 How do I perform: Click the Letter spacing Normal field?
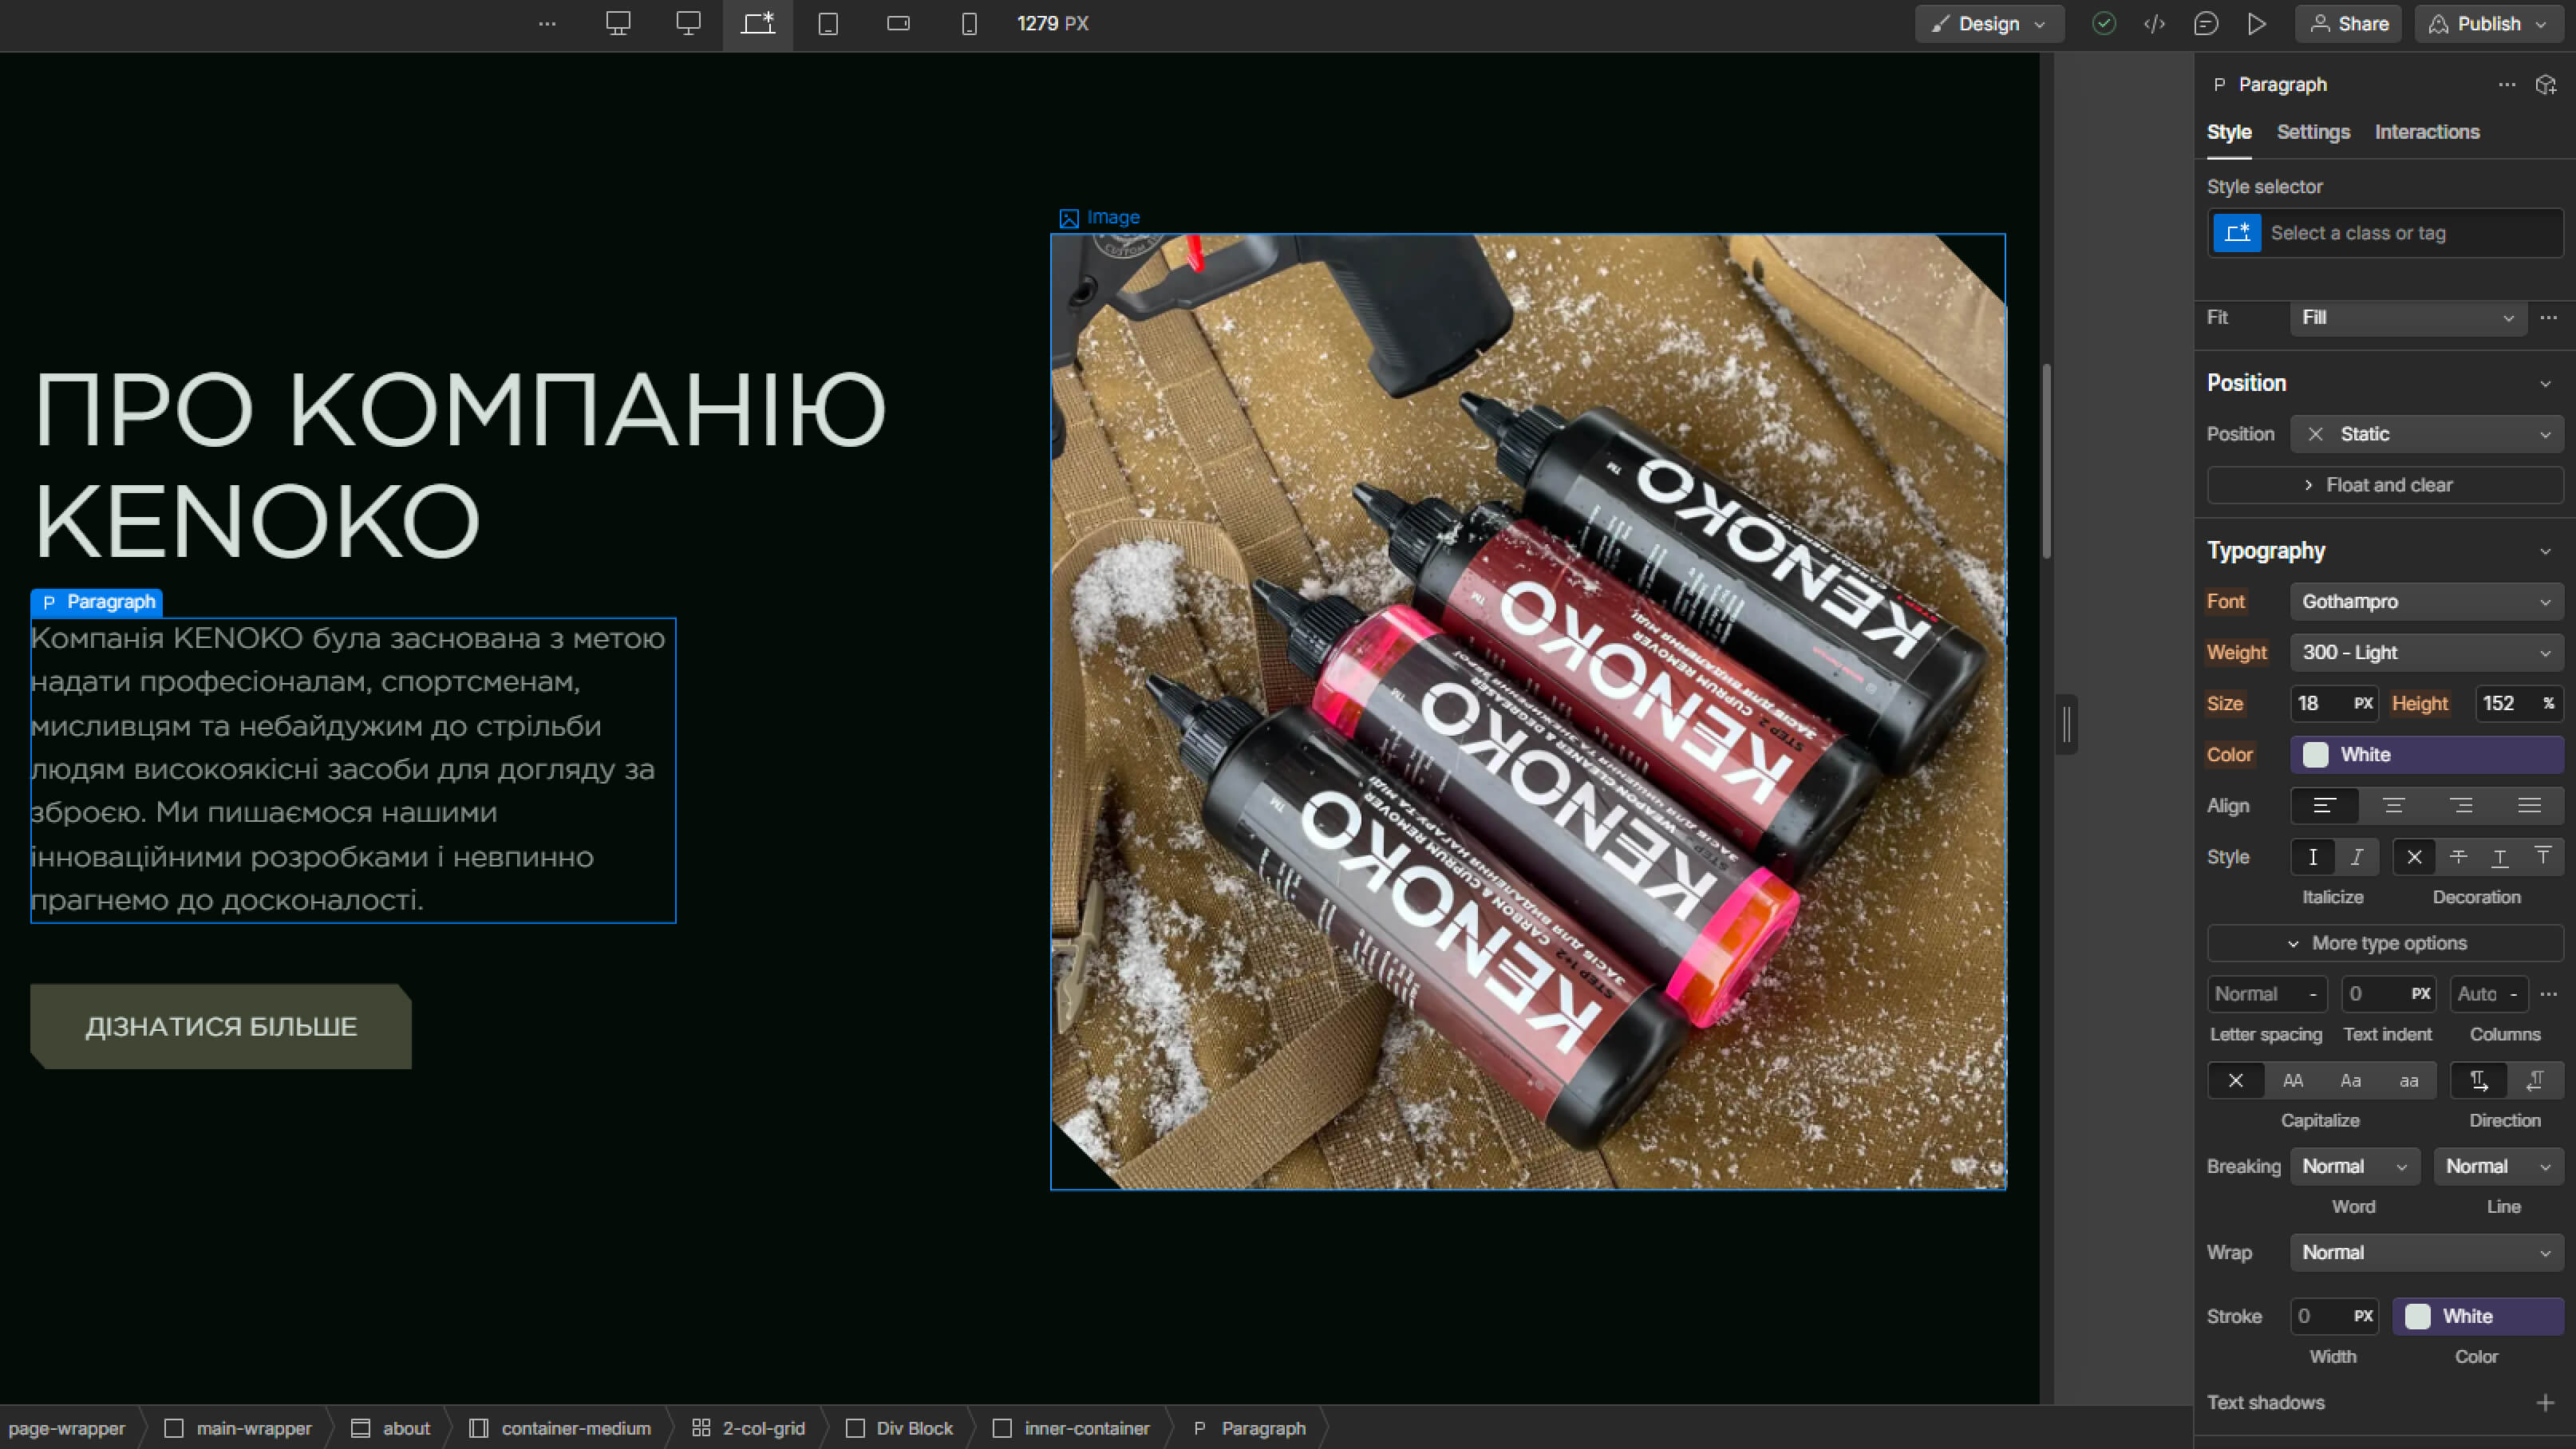[x=2267, y=995]
